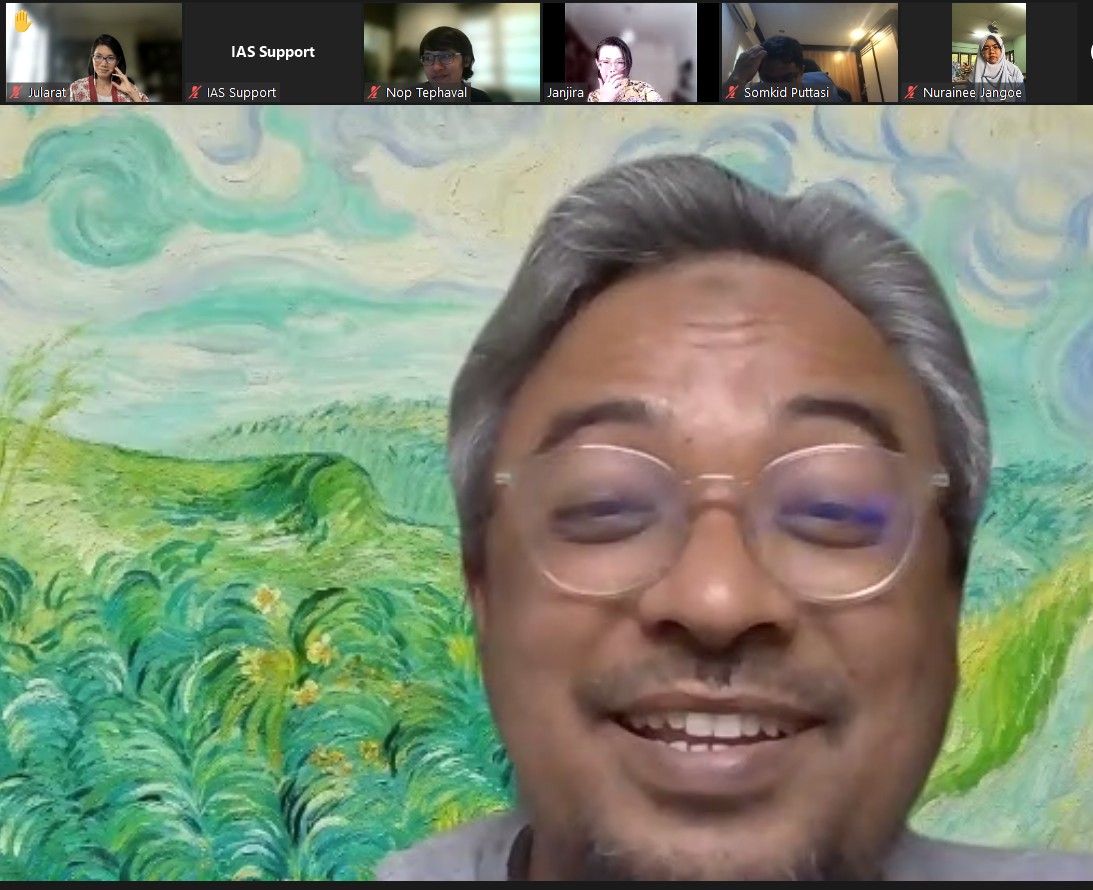
Task: Click the muted microphone icon beside Nop Tephaval
Action: click(374, 92)
